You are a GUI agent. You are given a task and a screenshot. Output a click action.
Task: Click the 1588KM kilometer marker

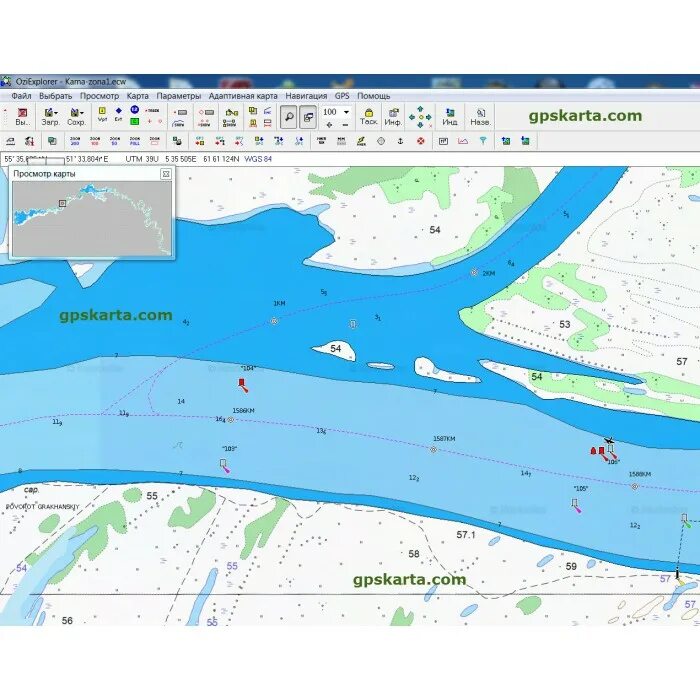tap(634, 487)
